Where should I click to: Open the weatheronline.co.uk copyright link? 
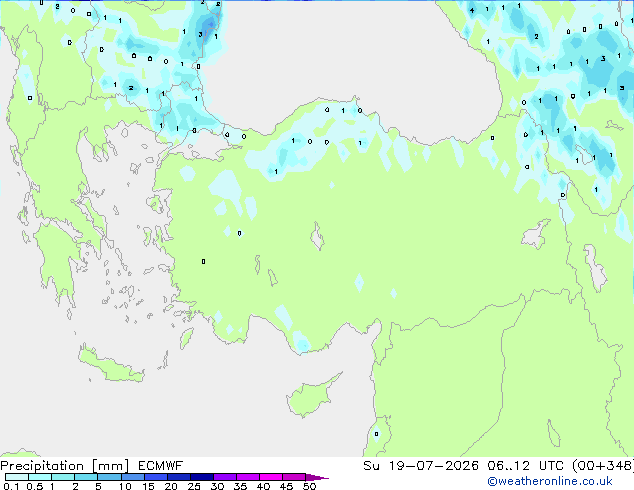coord(550,481)
